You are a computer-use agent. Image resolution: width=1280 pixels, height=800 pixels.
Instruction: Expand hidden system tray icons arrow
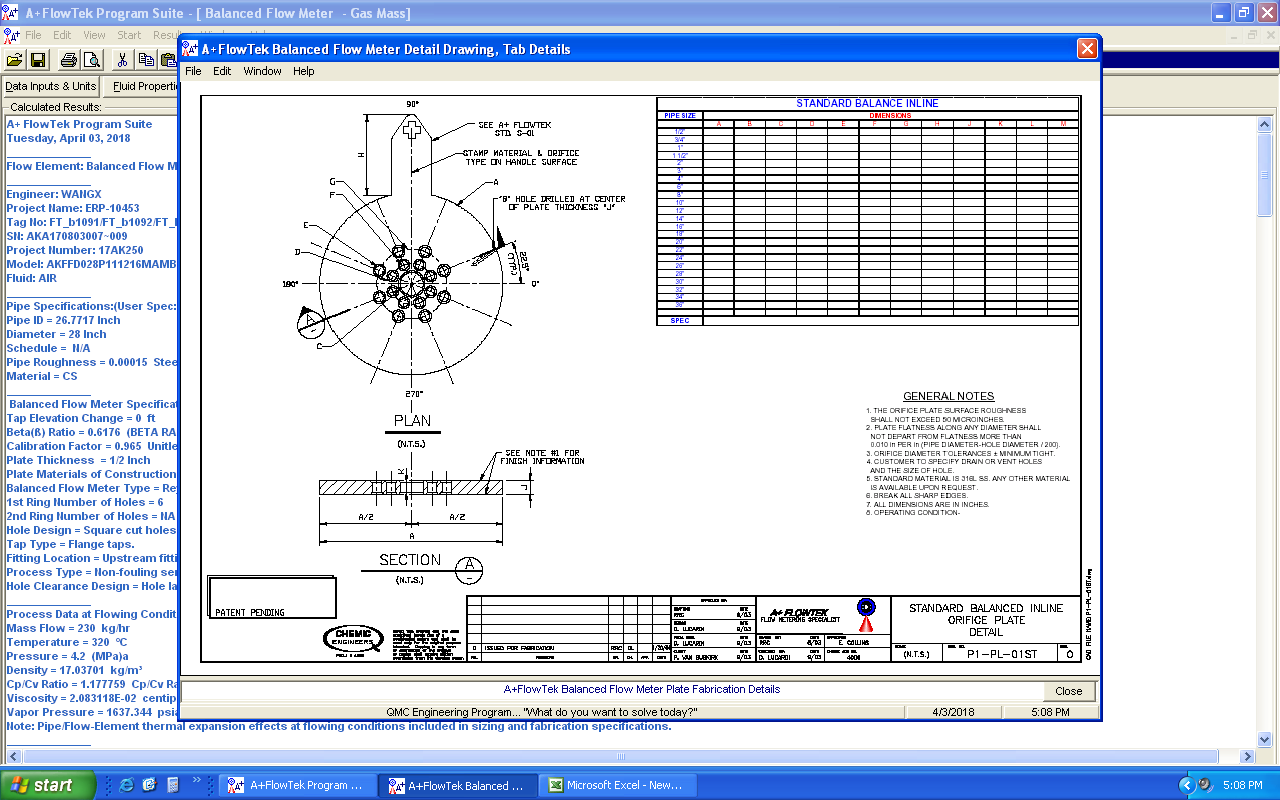pyautogui.click(x=1187, y=785)
